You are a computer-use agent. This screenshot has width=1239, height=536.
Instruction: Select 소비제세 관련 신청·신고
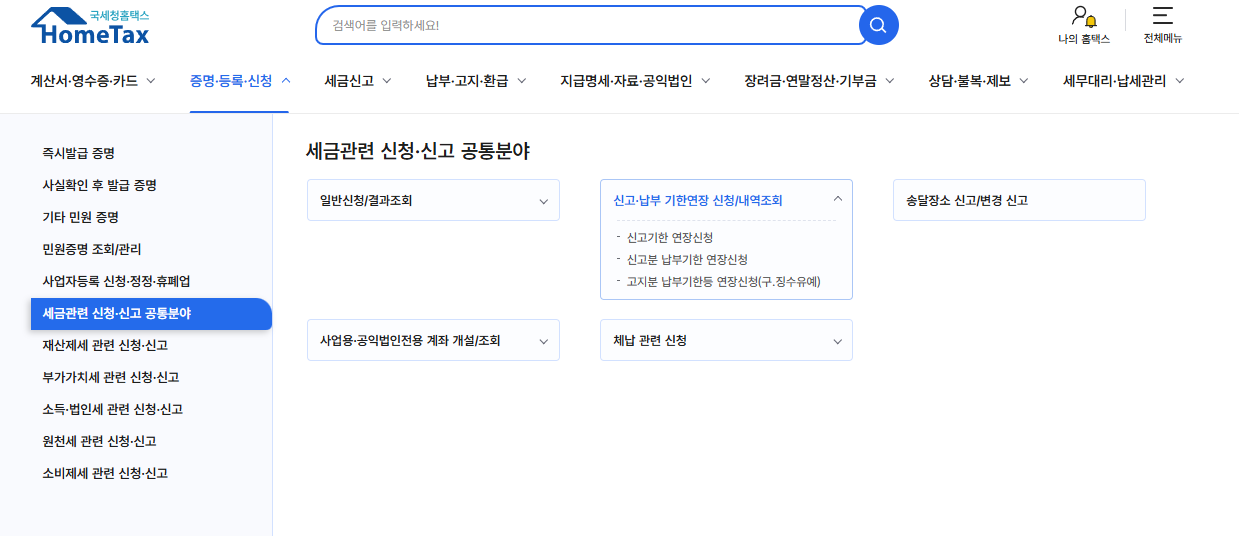click(x=105, y=473)
